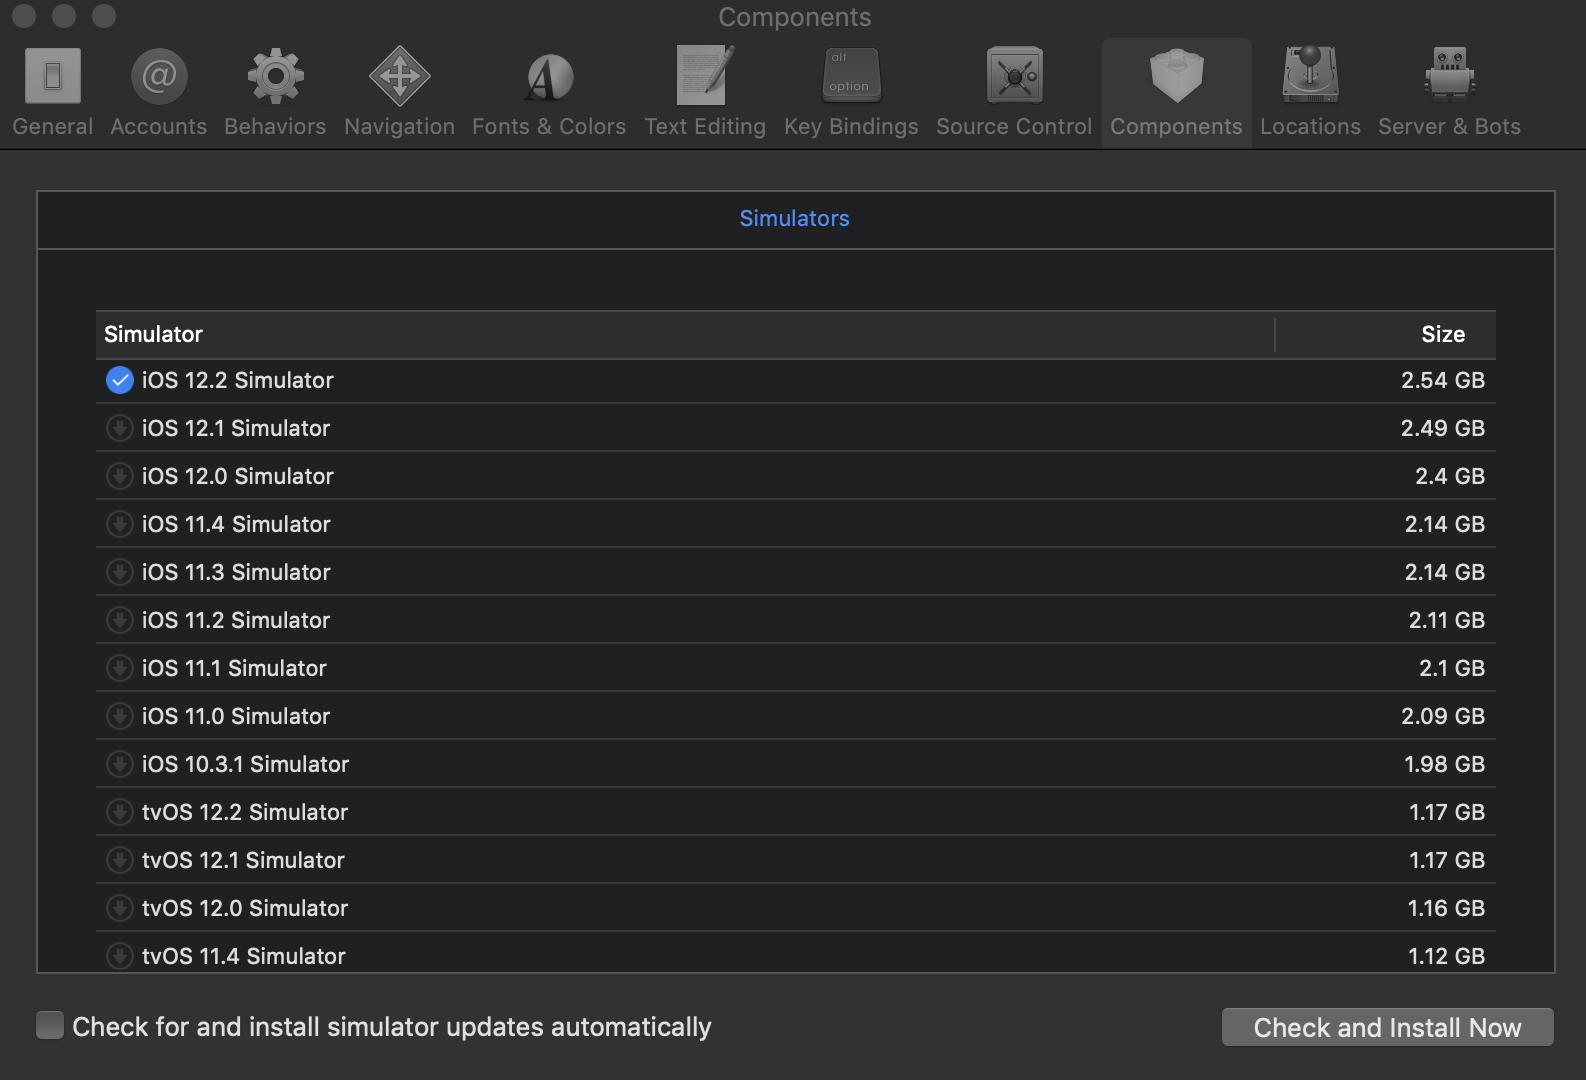
Task: Switch to the Simulators tab
Action: pyautogui.click(x=794, y=218)
